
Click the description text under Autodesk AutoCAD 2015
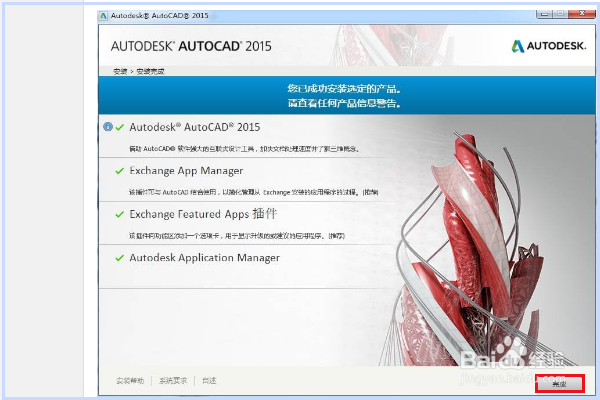[244, 149]
